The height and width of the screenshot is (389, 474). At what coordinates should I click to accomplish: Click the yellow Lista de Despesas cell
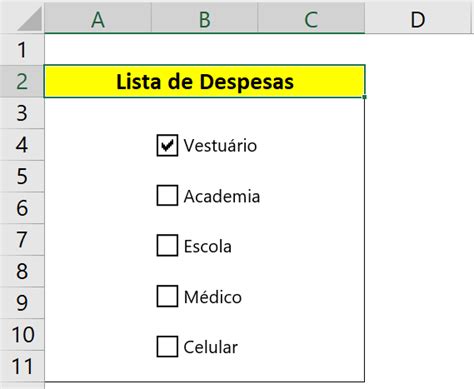[x=204, y=81]
